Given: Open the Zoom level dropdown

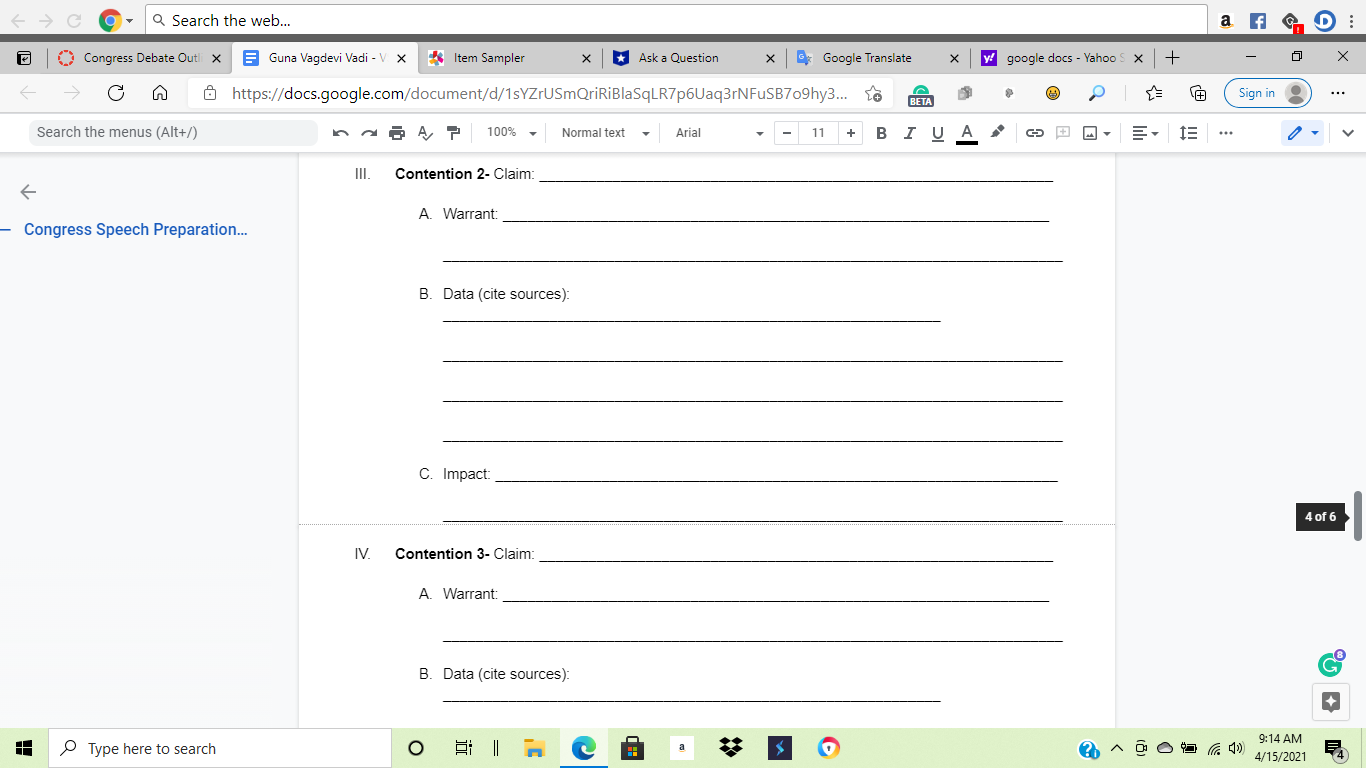Looking at the screenshot, I should pyautogui.click(x=510, y=132).
